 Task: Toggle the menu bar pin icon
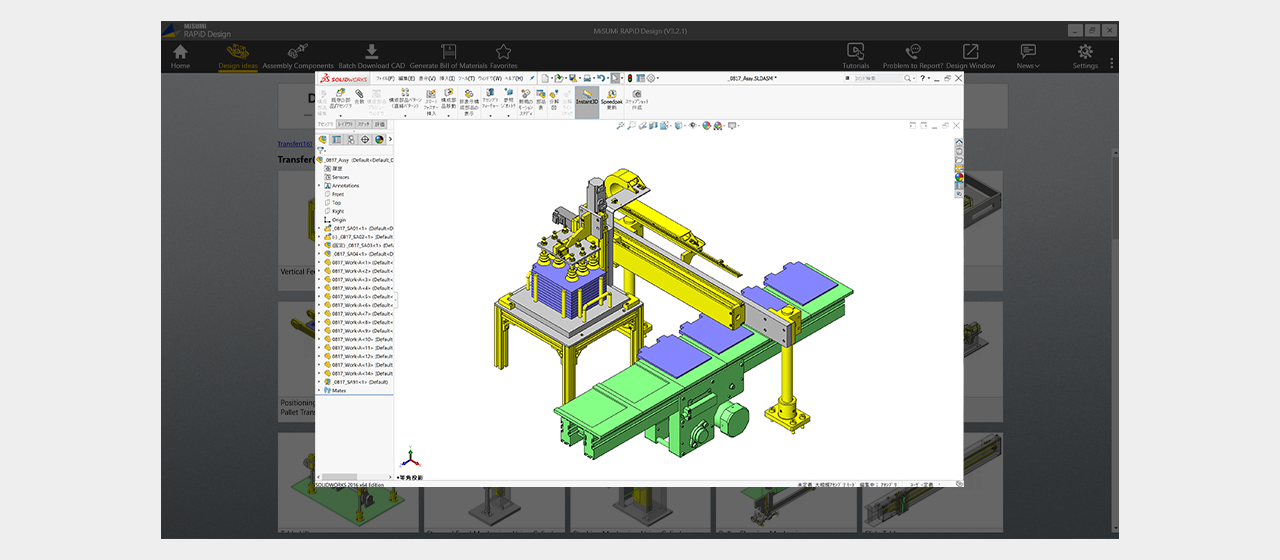(x=532, y=78)
